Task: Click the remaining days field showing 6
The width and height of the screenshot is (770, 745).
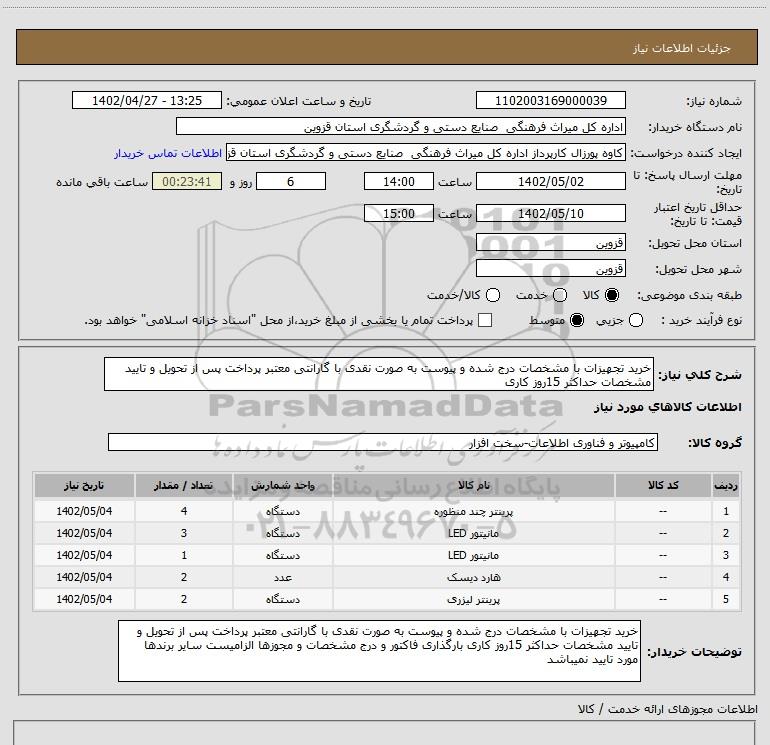Action: 291,181
